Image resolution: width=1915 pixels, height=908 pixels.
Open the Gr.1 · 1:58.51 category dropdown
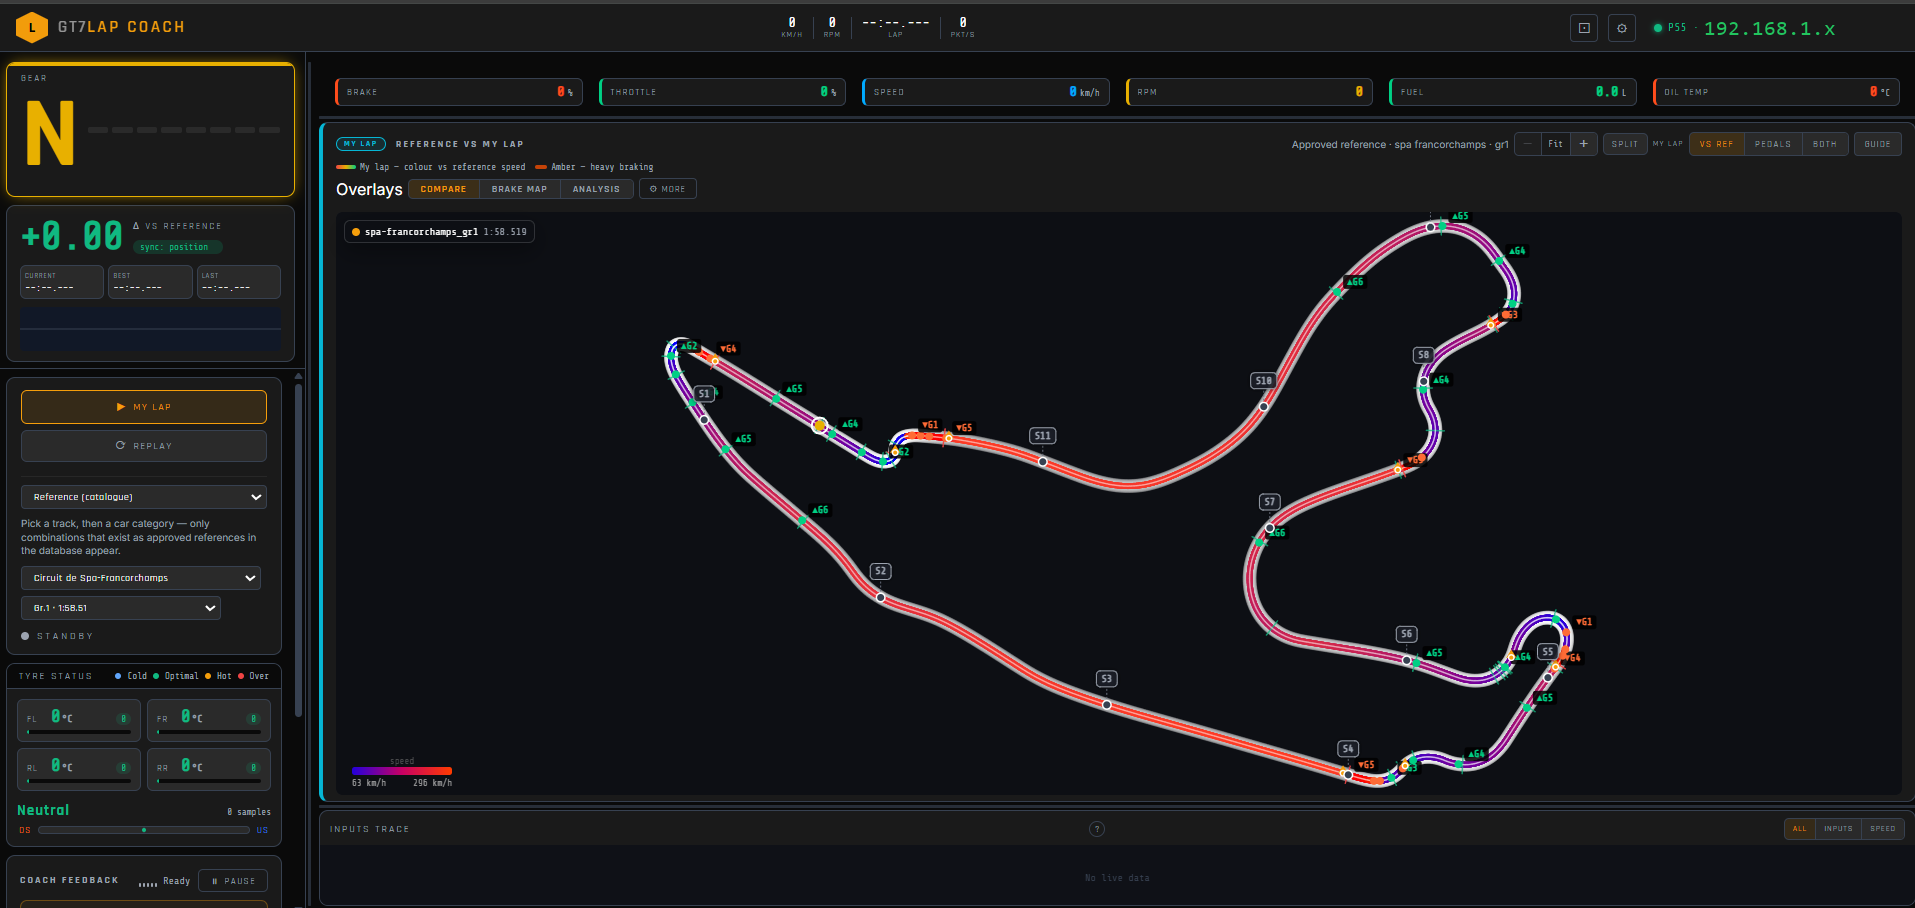coord(121,608)
